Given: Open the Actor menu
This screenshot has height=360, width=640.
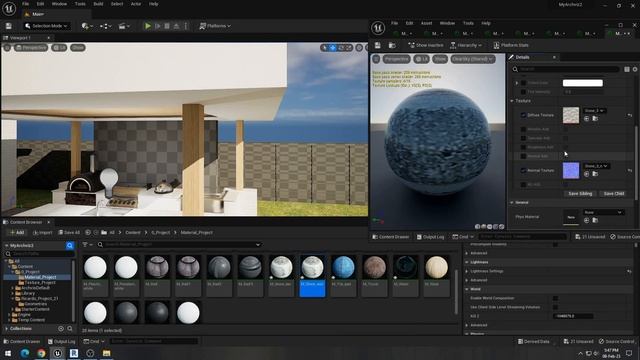Looking at the screenshot, I should 136,4.
